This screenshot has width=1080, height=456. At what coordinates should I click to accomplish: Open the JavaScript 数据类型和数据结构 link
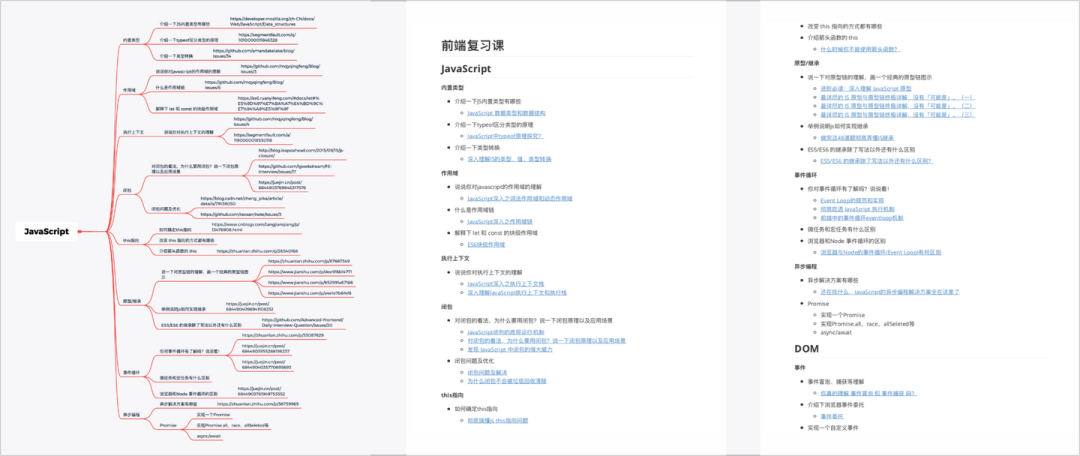pos(506,112)
